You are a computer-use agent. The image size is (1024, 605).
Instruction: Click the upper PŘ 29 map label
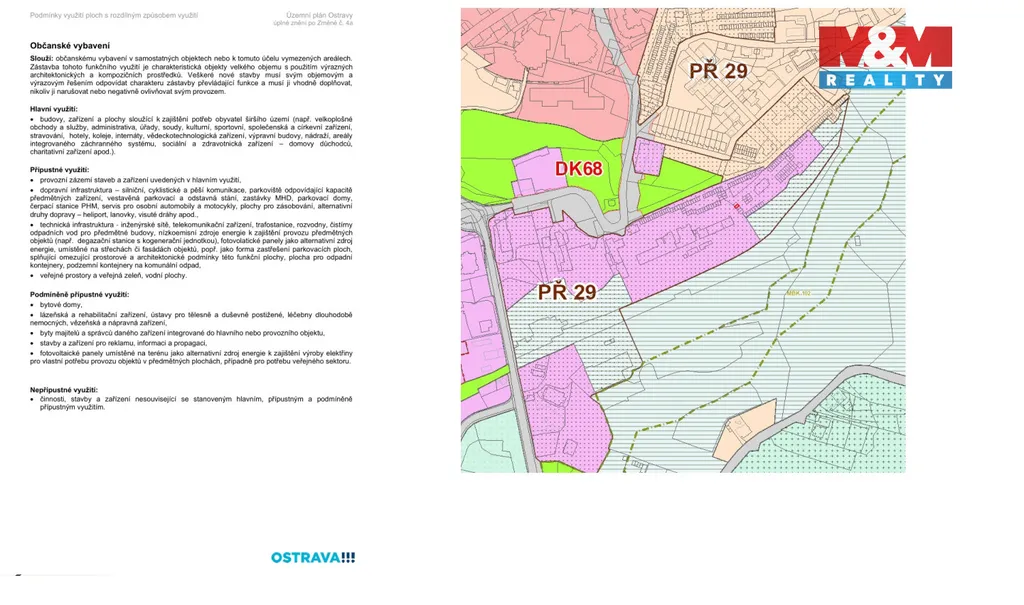[x=718, y=70]
